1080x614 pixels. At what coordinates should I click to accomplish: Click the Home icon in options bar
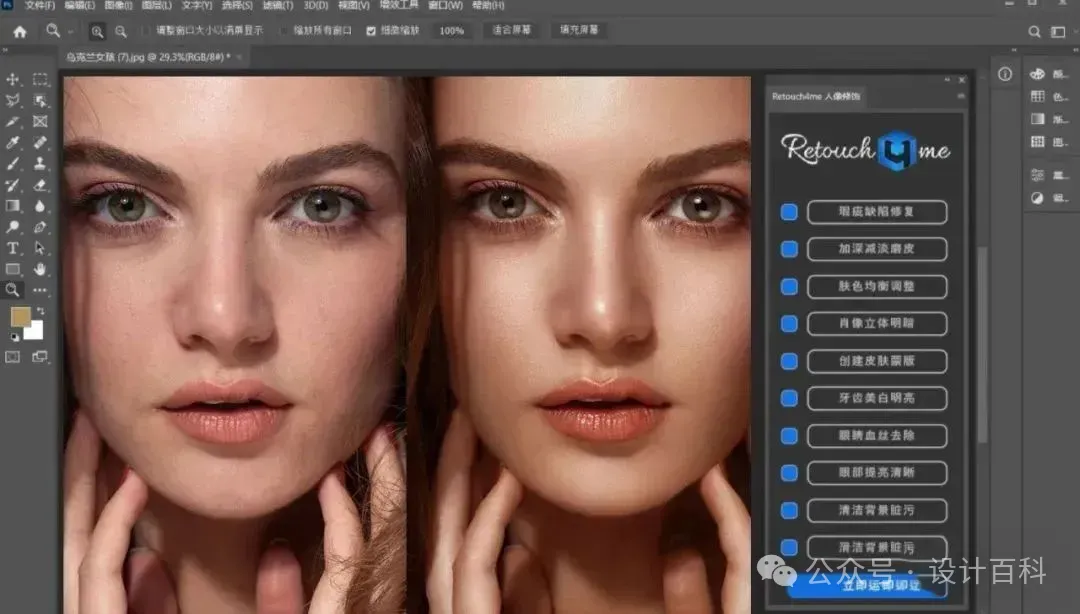click(x=20, y=31)
